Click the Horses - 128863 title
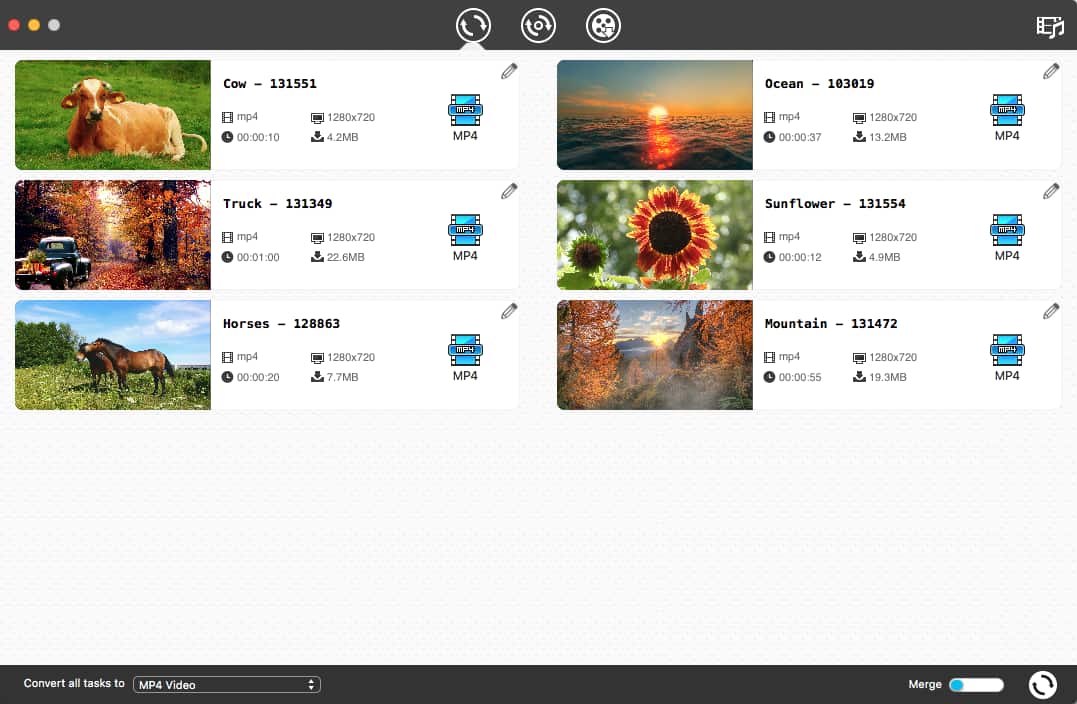Viewport: 1077px width, 704px height. pos(281,324)
